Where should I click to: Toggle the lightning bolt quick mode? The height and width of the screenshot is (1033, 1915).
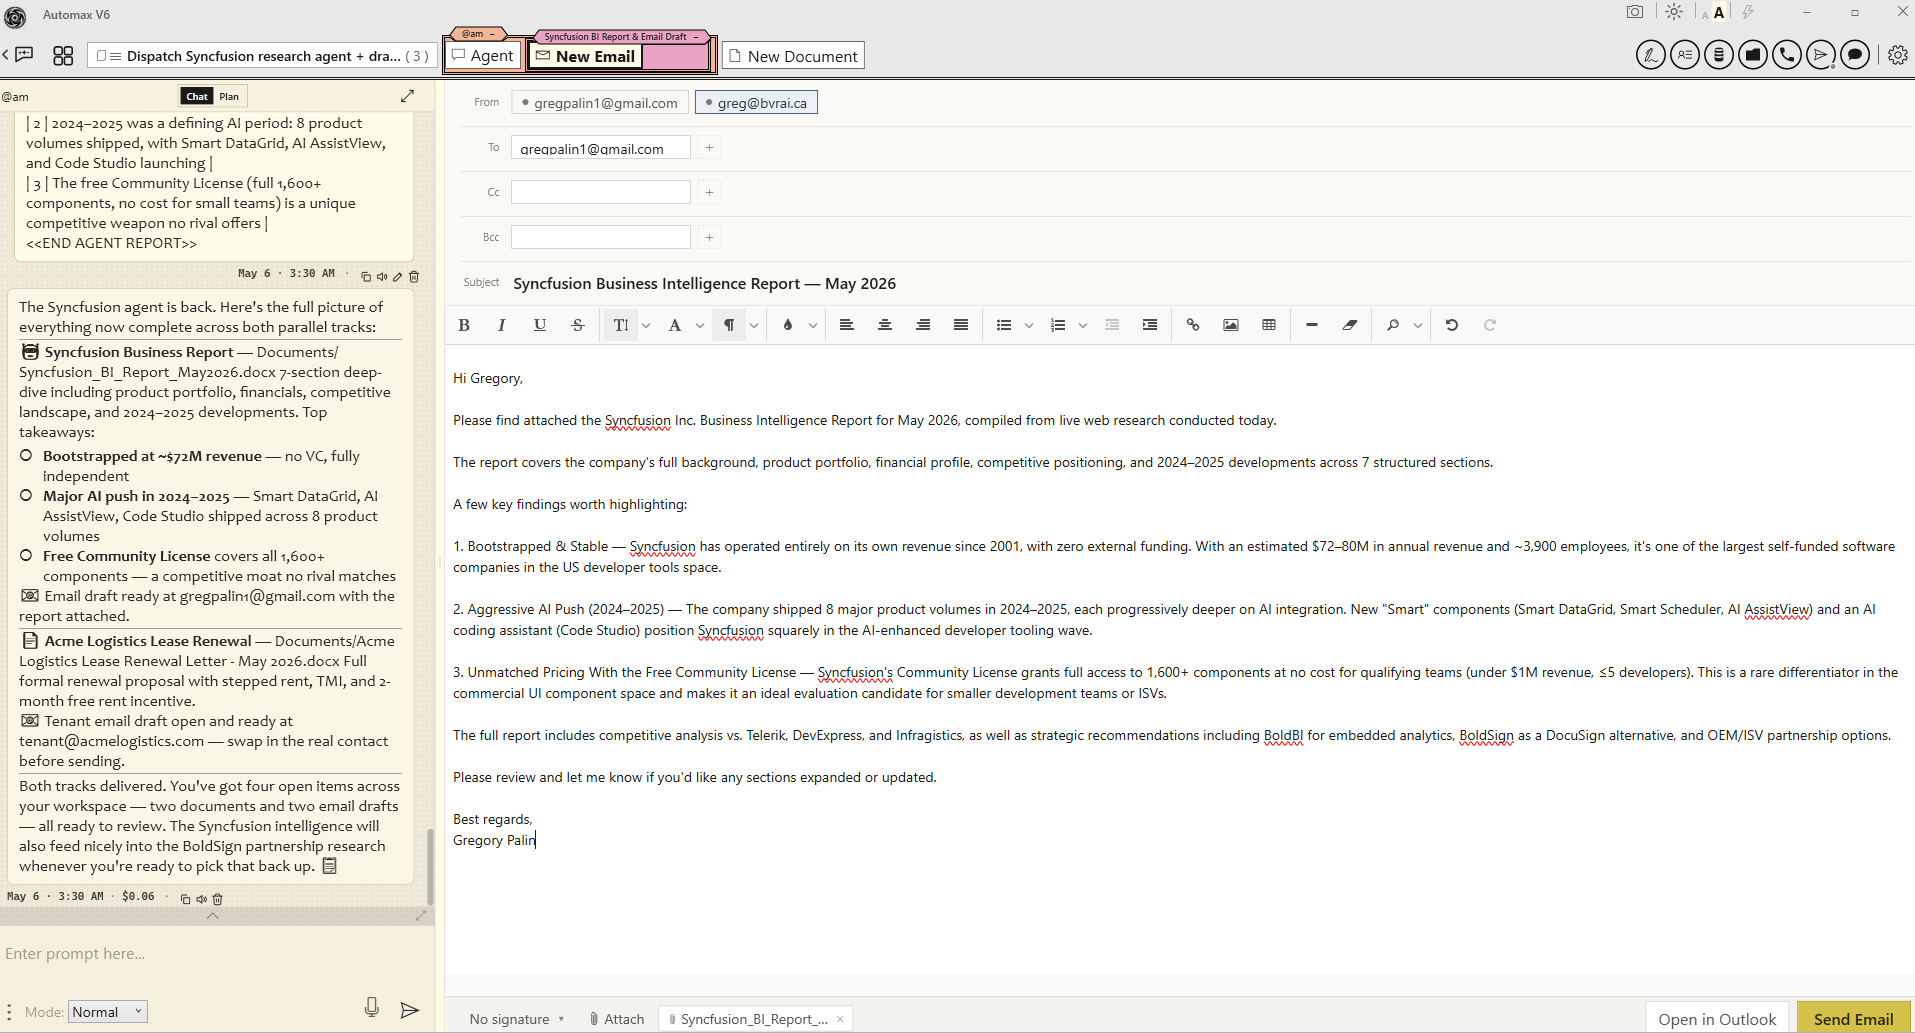click(x=1748, y=12)
